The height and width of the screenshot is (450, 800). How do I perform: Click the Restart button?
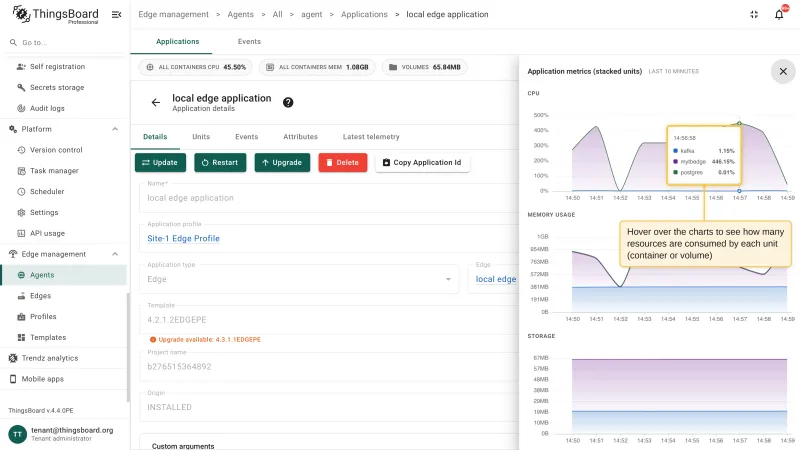click(x=220, y=163)
